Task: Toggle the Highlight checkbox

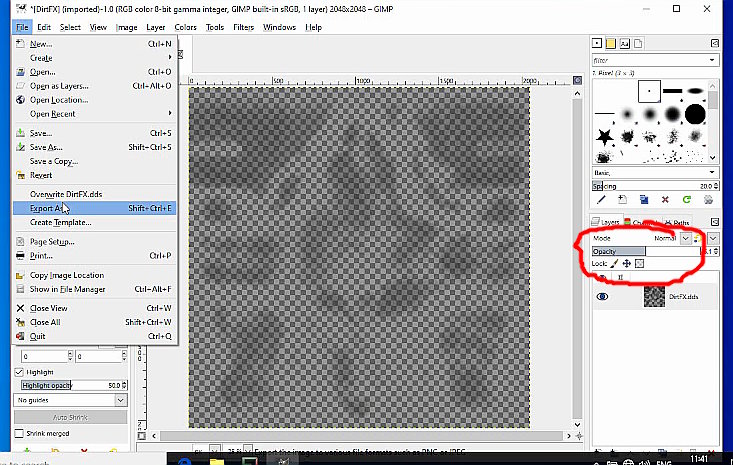Action: point(19,372)
